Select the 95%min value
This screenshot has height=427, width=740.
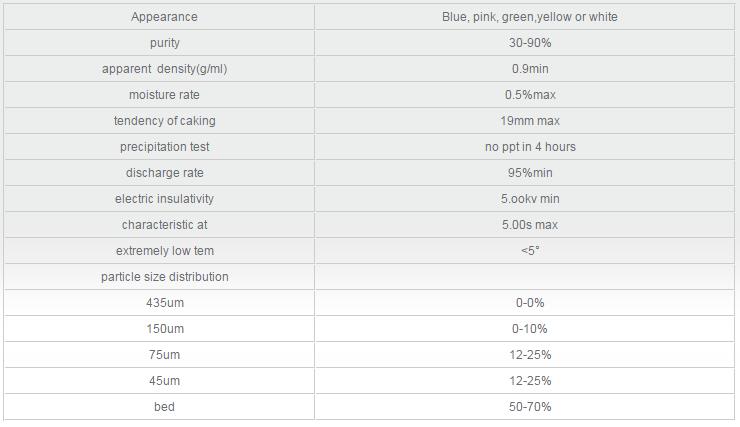point(530,173)
